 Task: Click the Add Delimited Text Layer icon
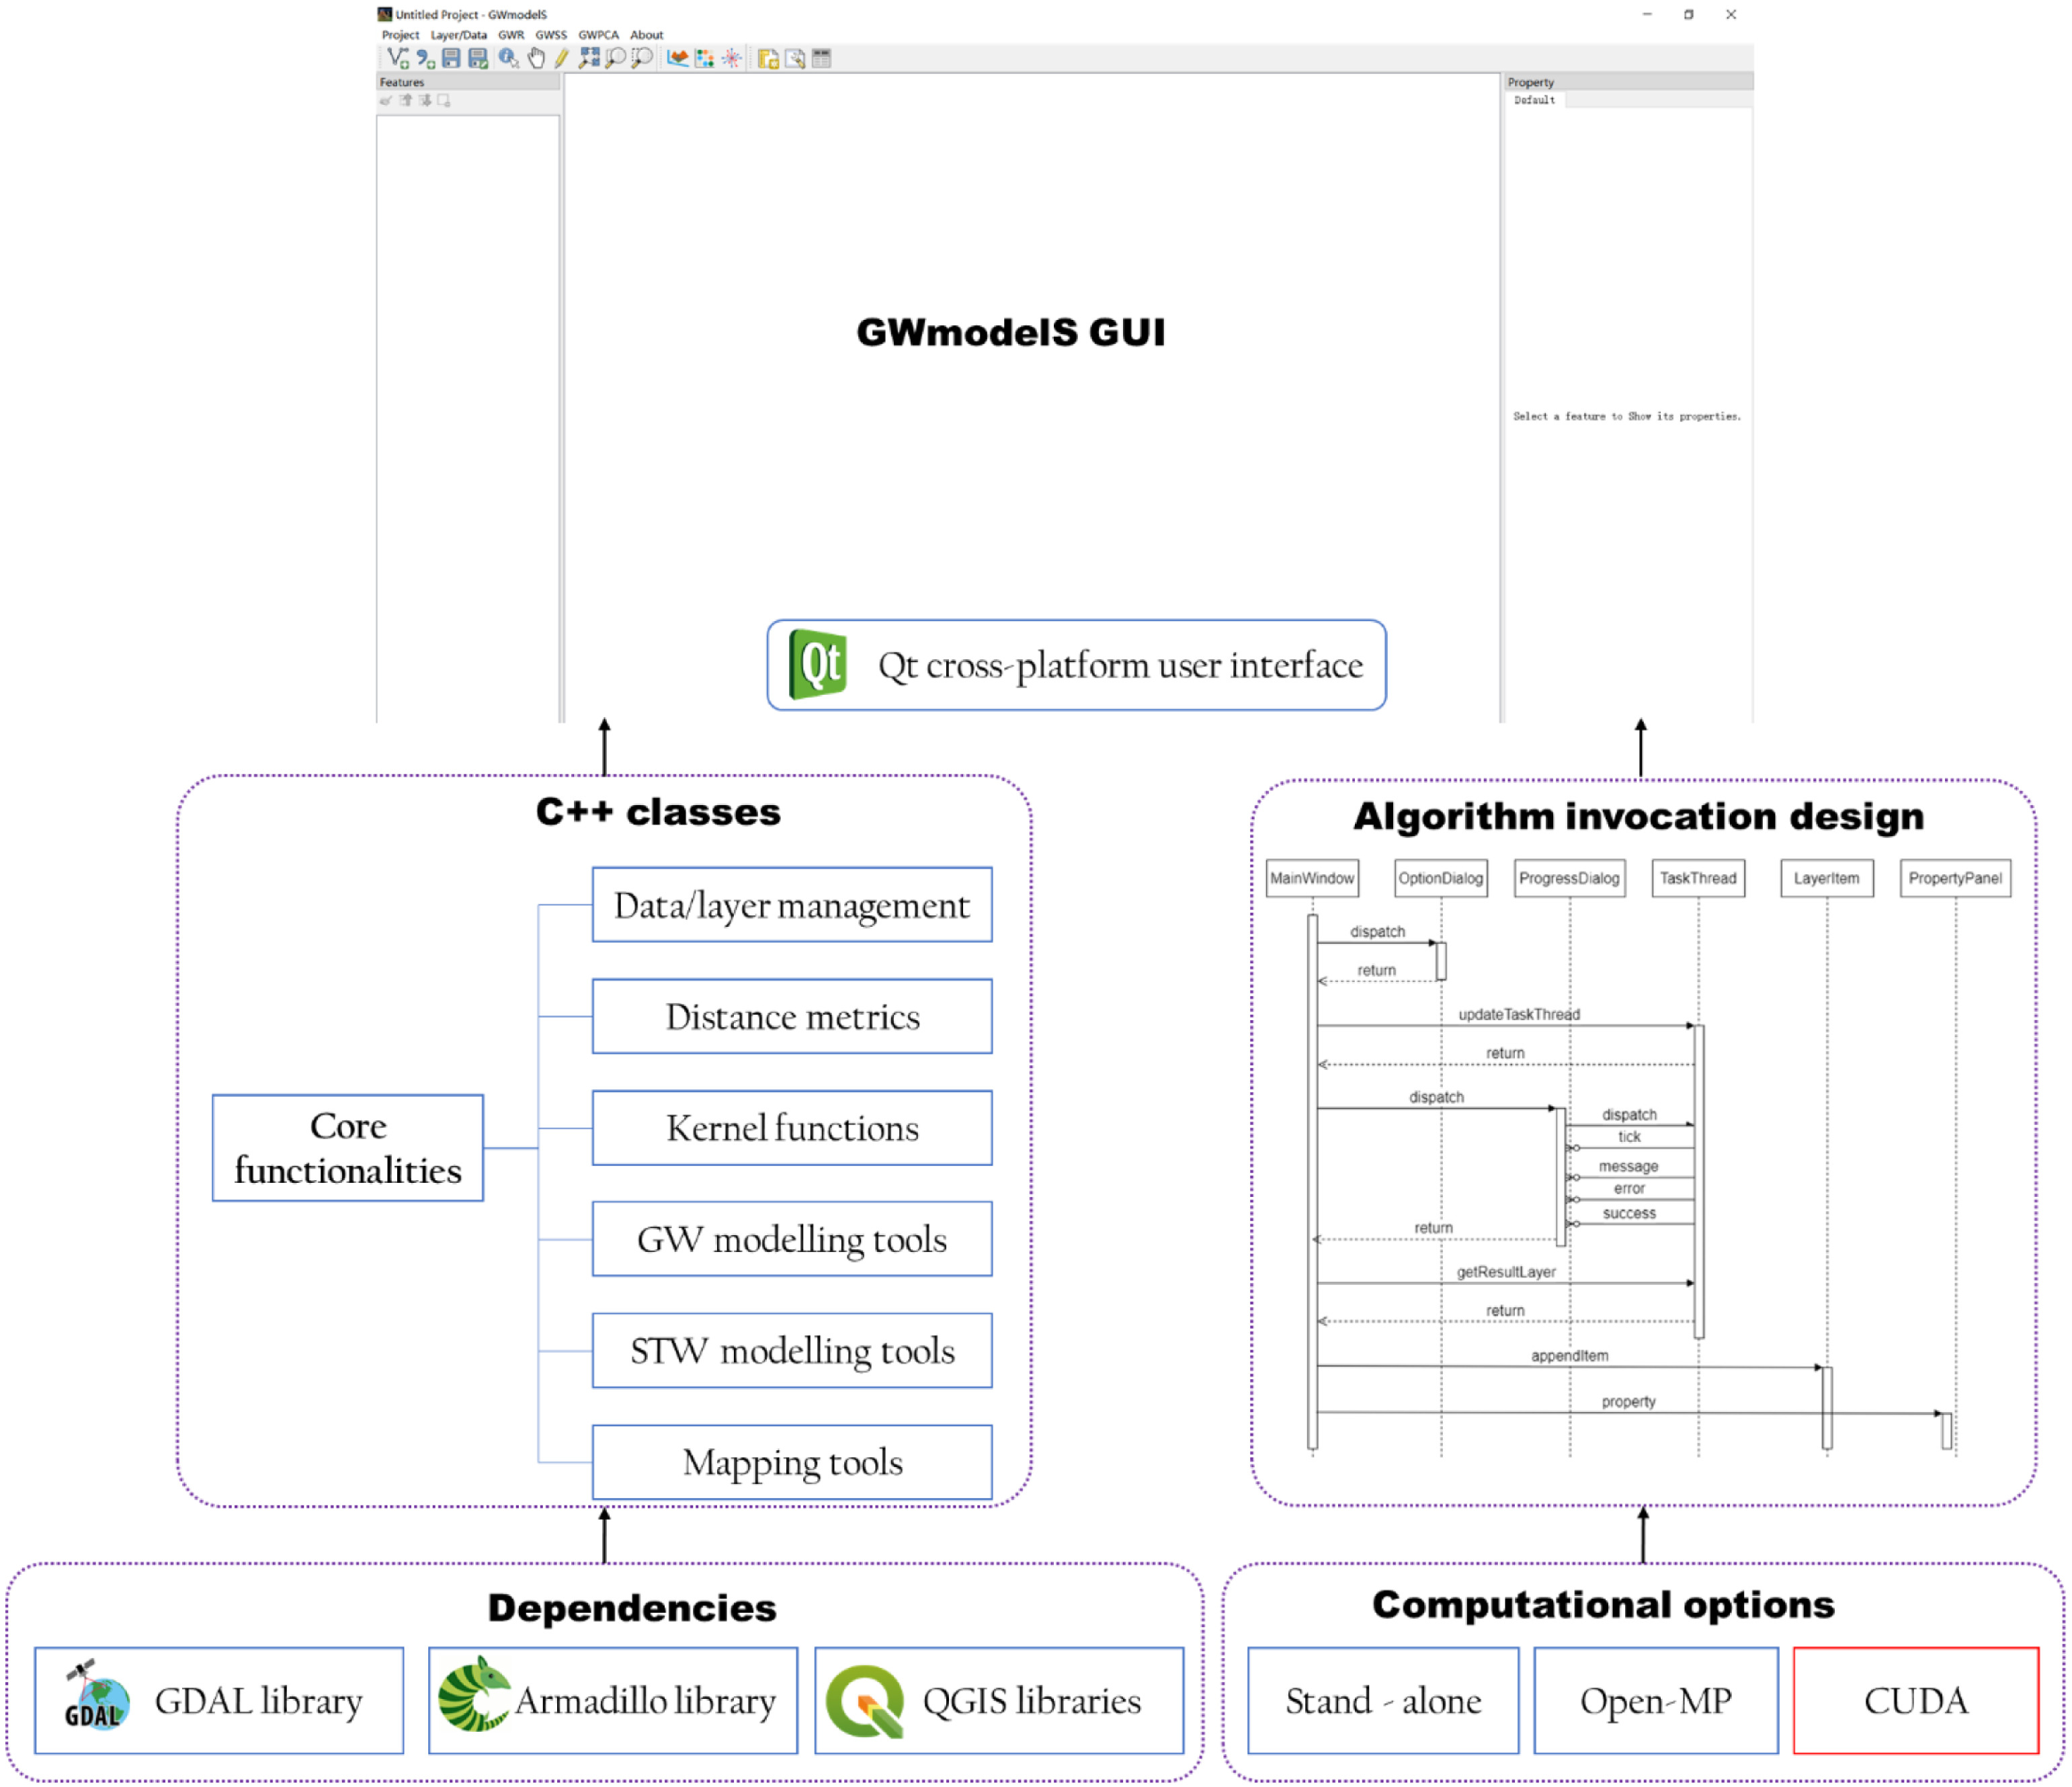click(425, 58)
